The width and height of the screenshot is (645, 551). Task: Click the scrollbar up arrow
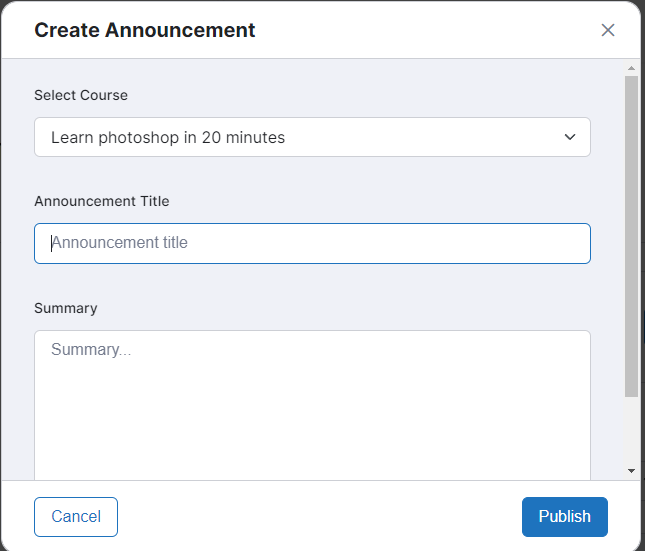(x=631, y=69)
